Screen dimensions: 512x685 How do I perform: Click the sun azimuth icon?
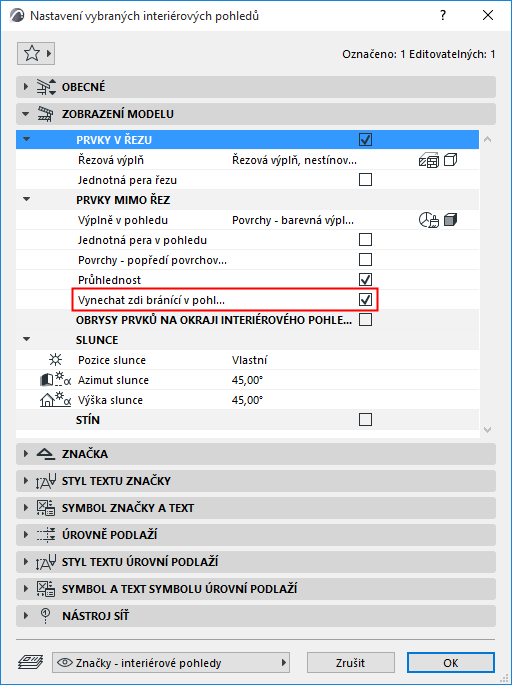pyautogui.click(x=55, y=380)
